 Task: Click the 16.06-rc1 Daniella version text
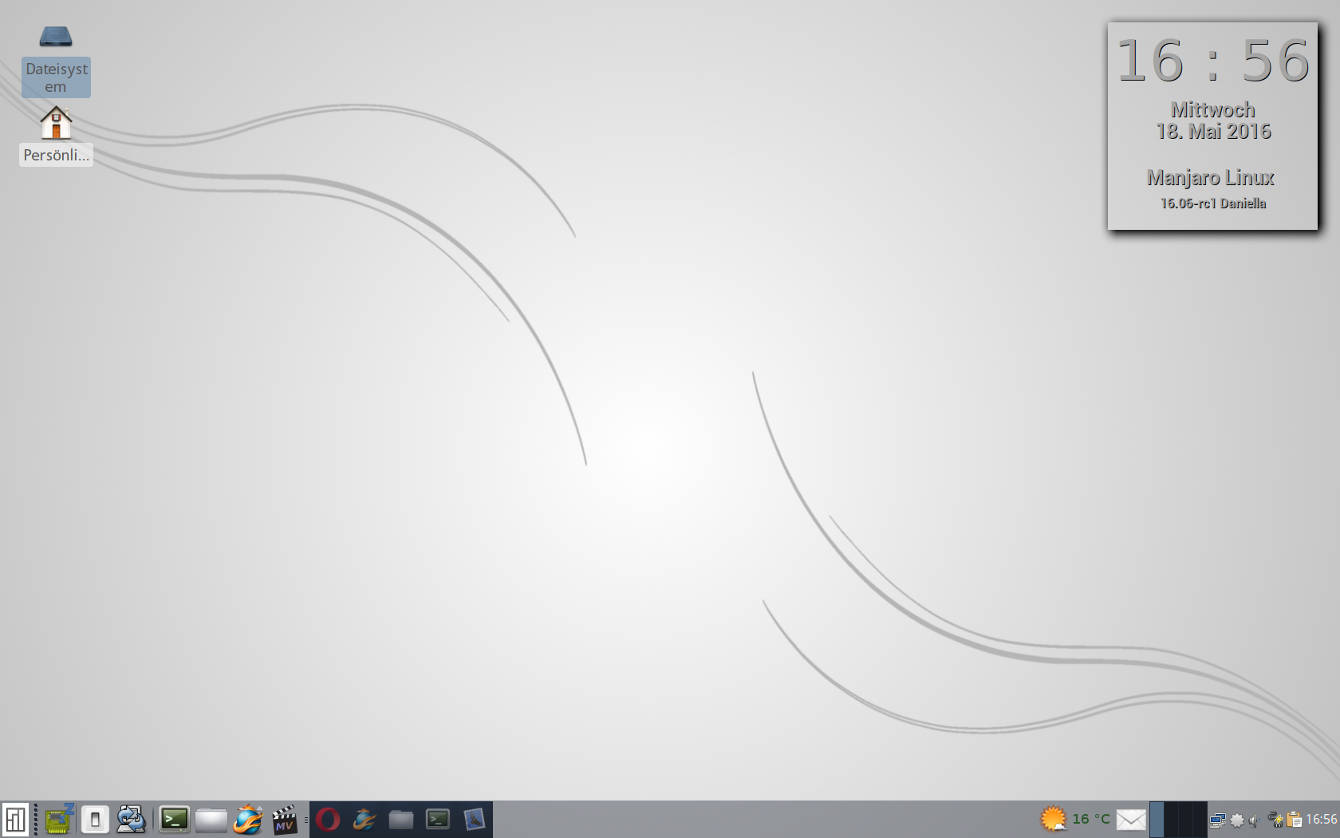point(1213,203)
